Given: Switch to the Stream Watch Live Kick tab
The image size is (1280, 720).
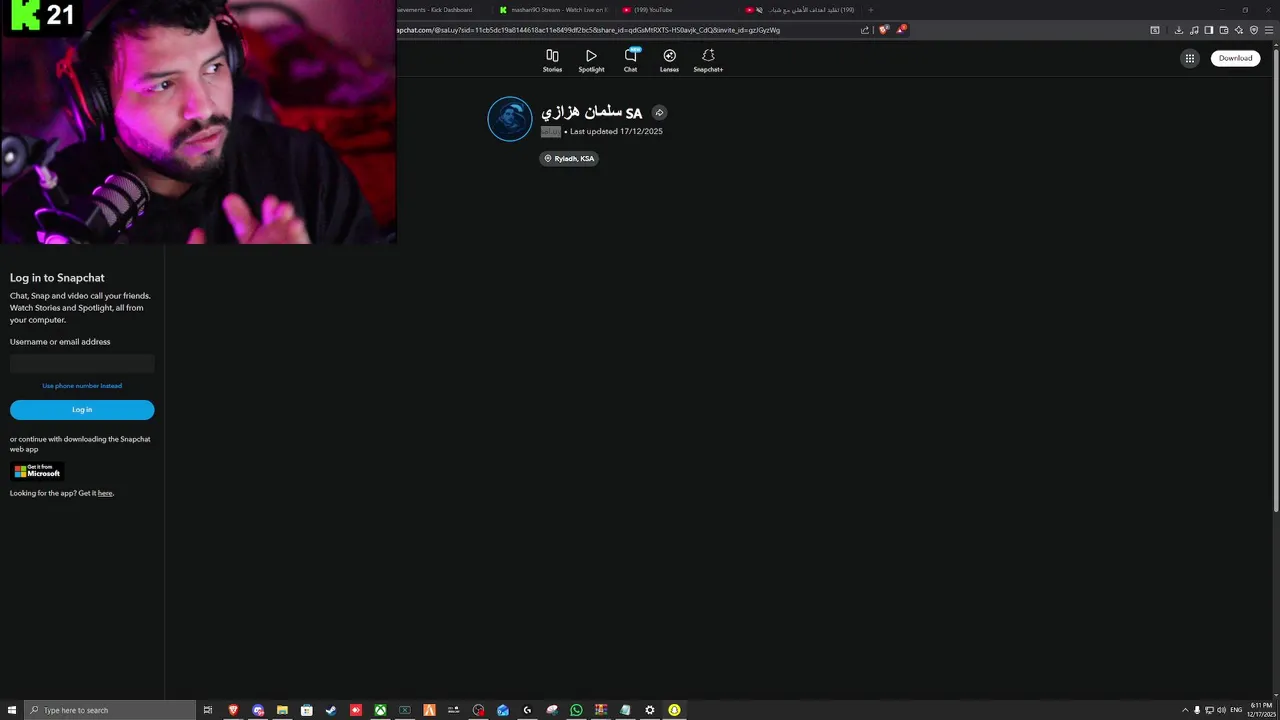Looking at the screenshot, I should pyautogui.click(x=554, y=10).
